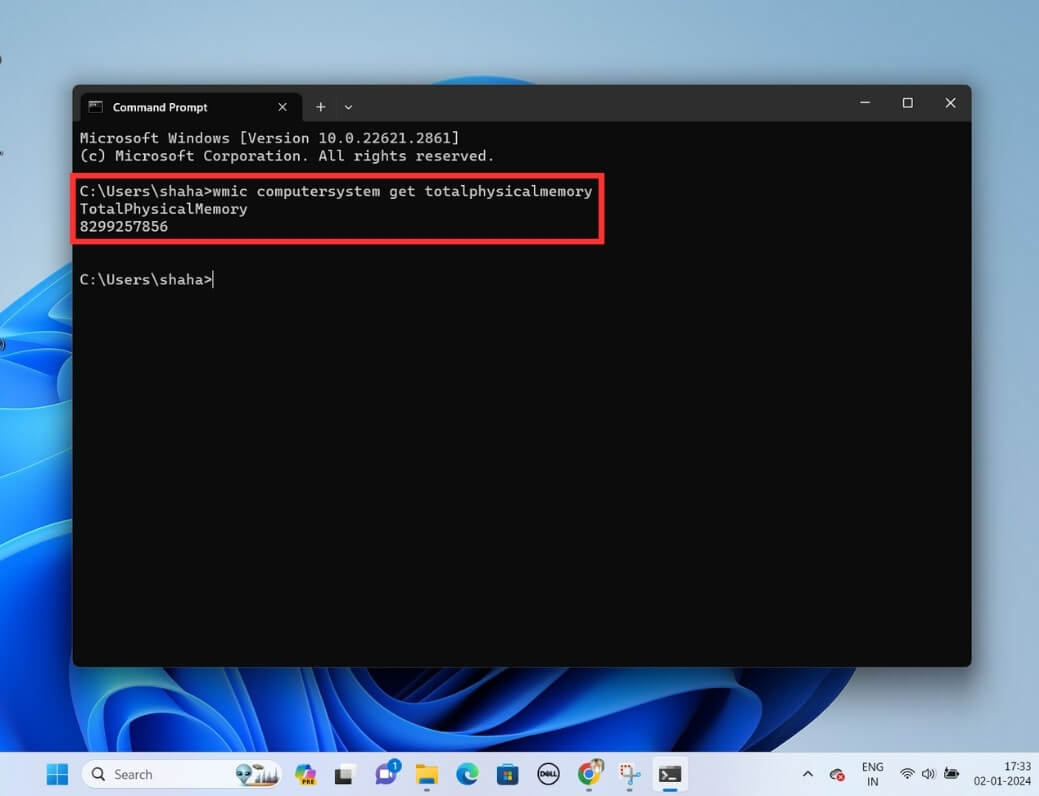Open the Microsoft Store from the taskbar

pyautogui.click(x=507, y=774)
